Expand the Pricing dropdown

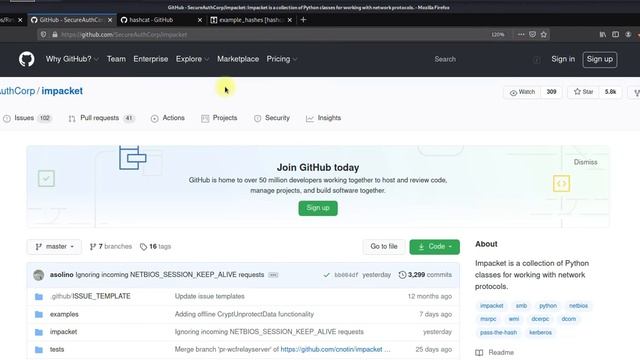pos(282,59)
